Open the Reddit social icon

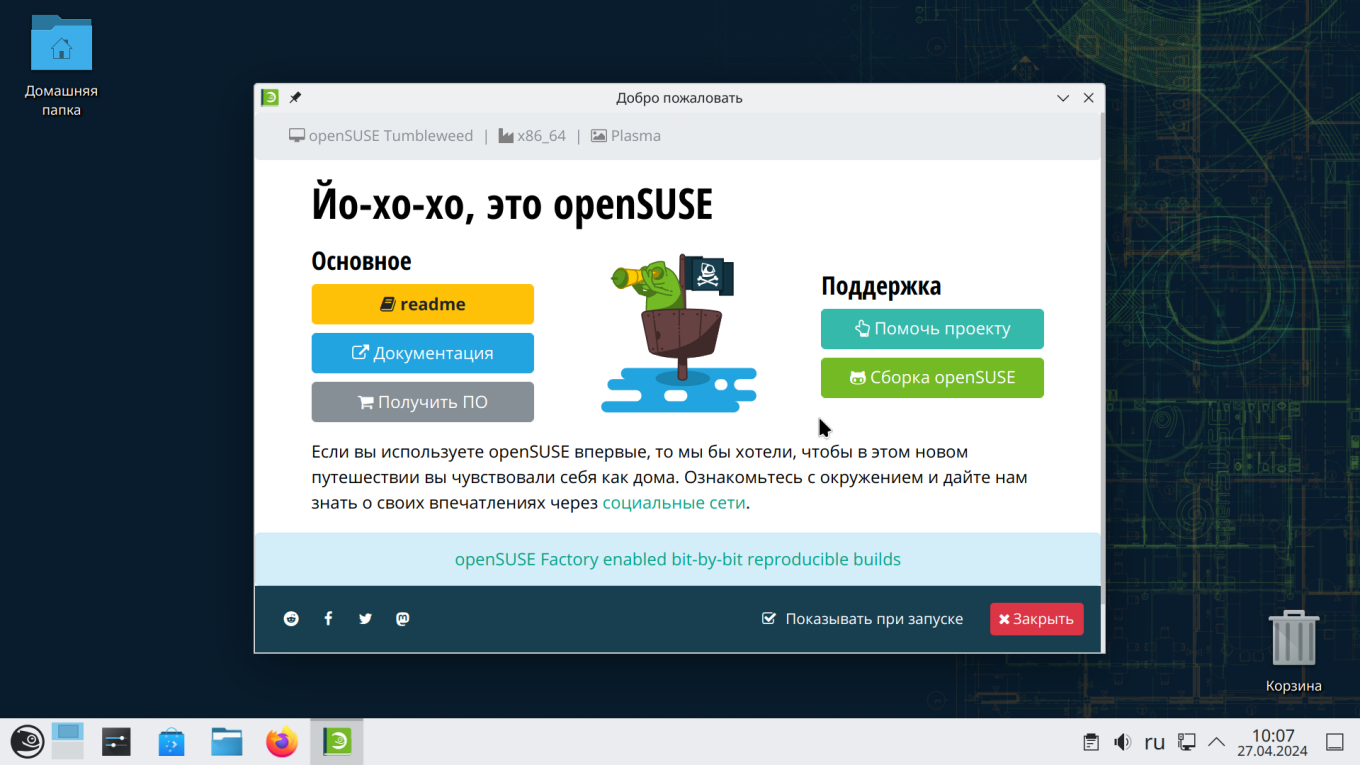tap(291, 619)
